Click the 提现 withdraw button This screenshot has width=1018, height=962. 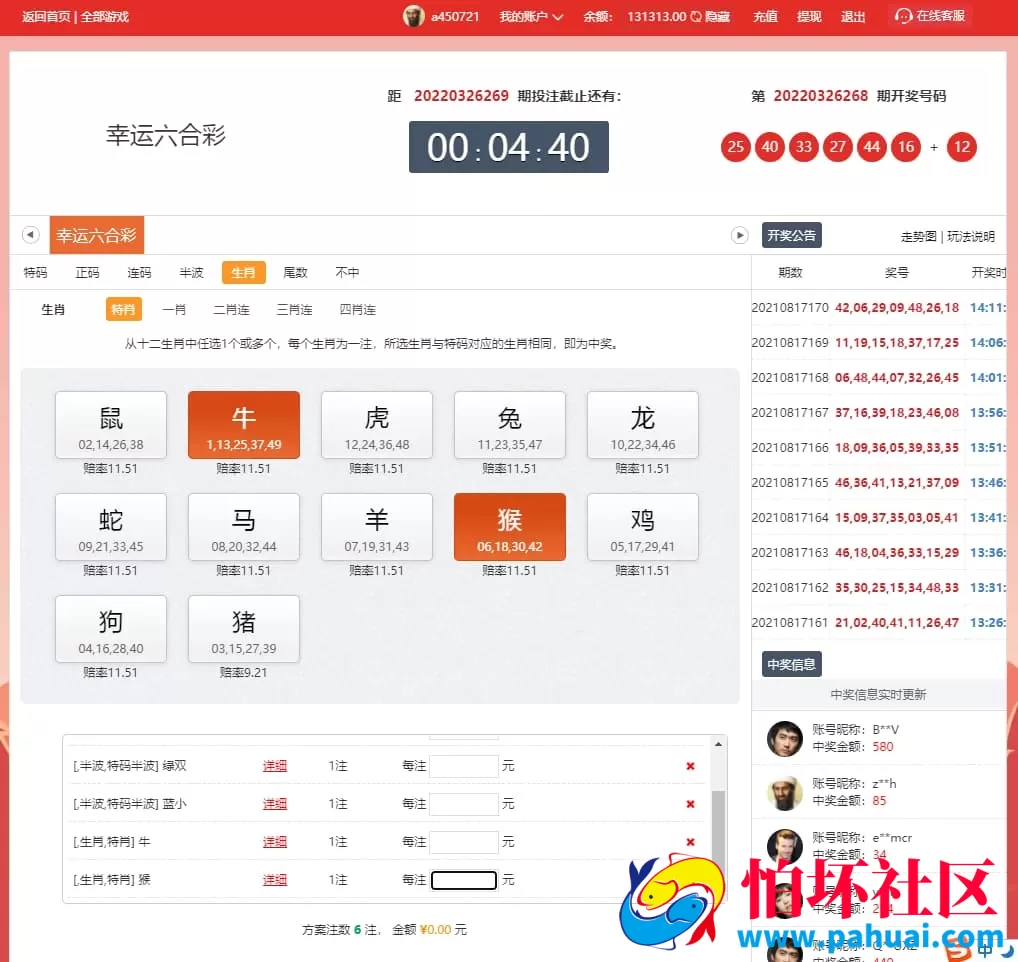pyautogui.click(x=809, y=17)
